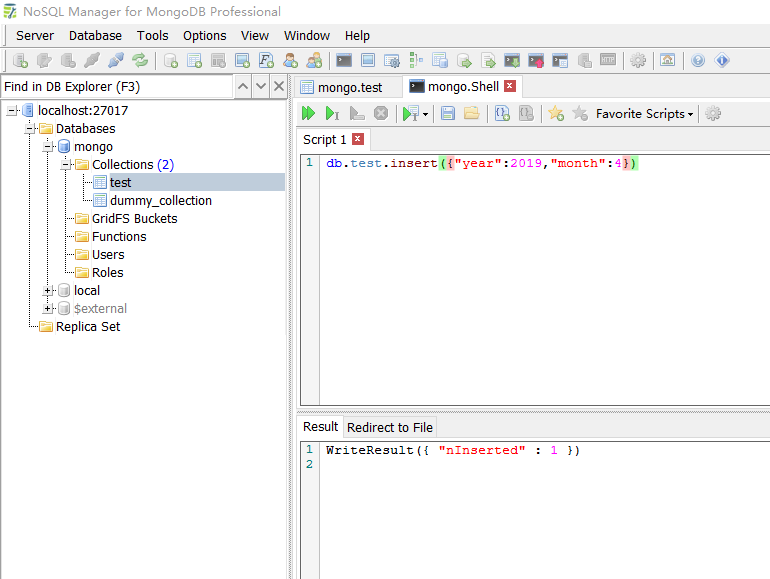This screenshot has height=579, width=770.
Task: Select the dummy_collection tree item
Action: click(x=161, y=200)
